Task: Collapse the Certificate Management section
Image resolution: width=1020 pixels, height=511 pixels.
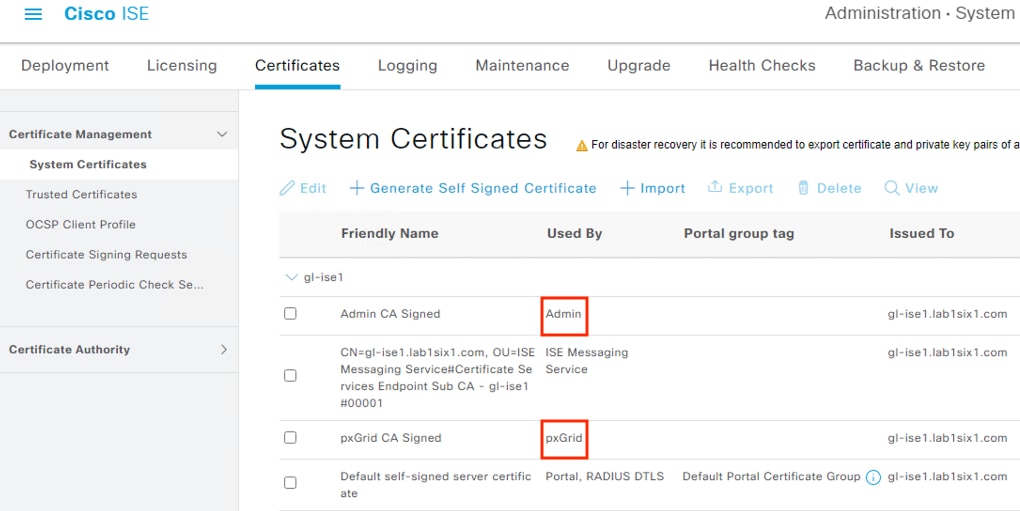Action: click(222, 135)
